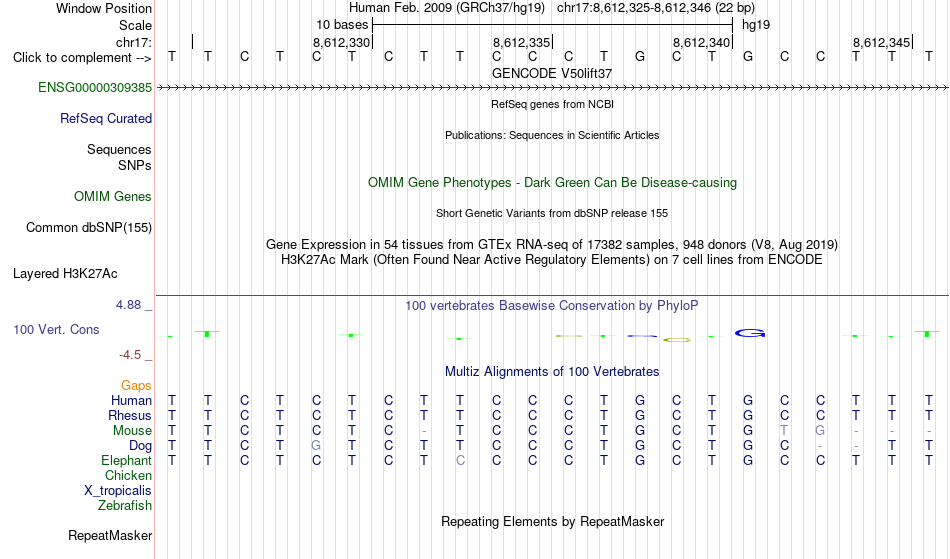Select the Mouse species row label
950x559 pixels.
pos(133,431)
